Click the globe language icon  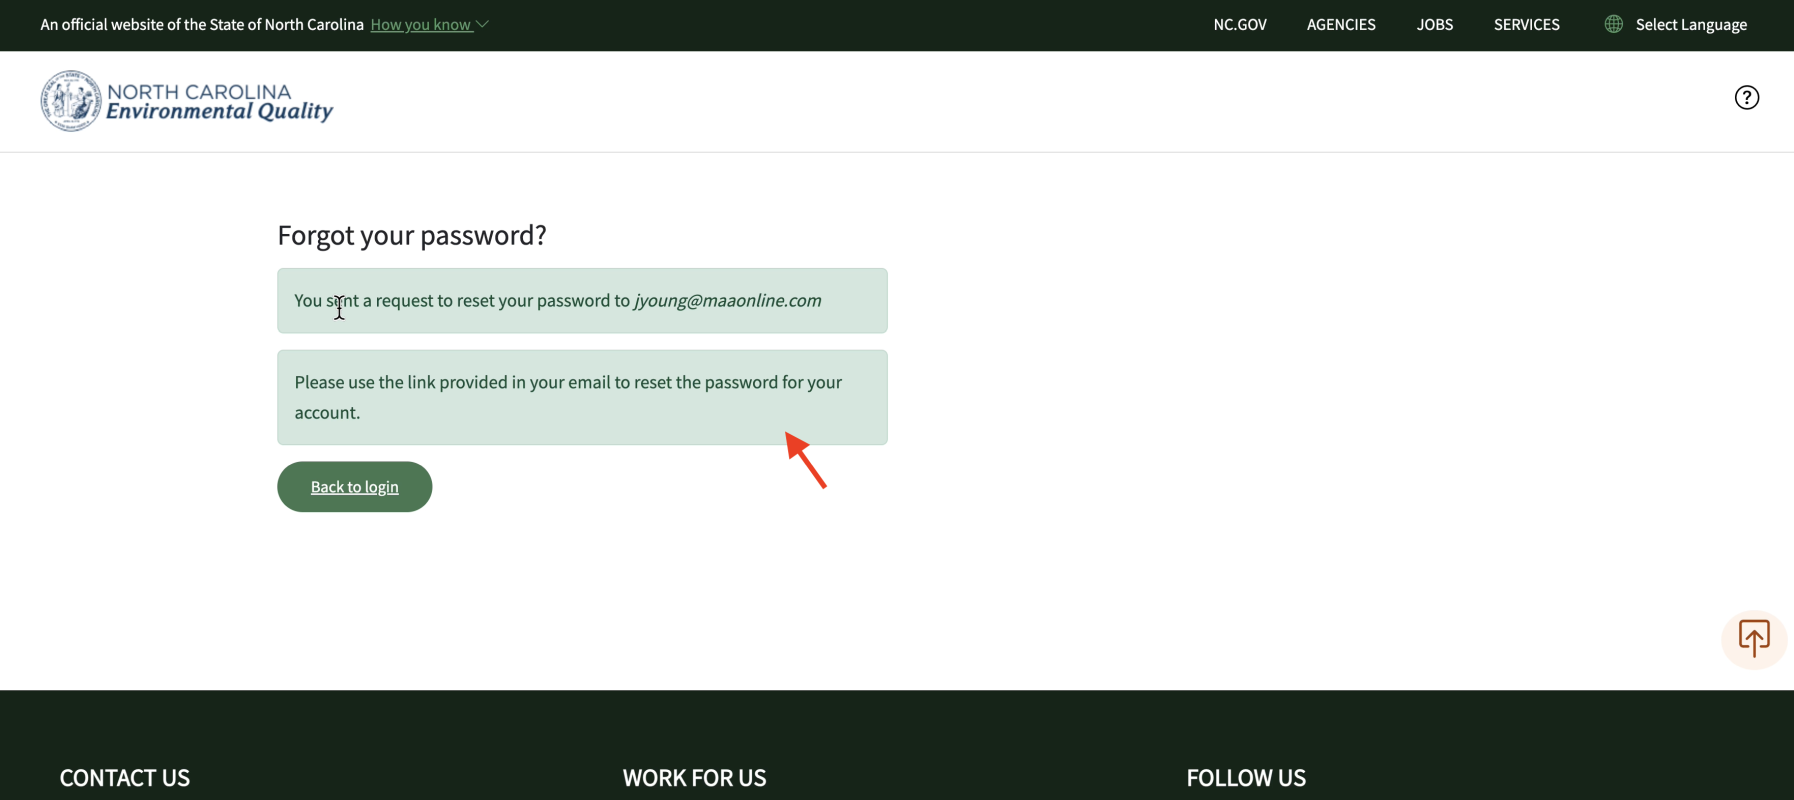click(1613, 24)
